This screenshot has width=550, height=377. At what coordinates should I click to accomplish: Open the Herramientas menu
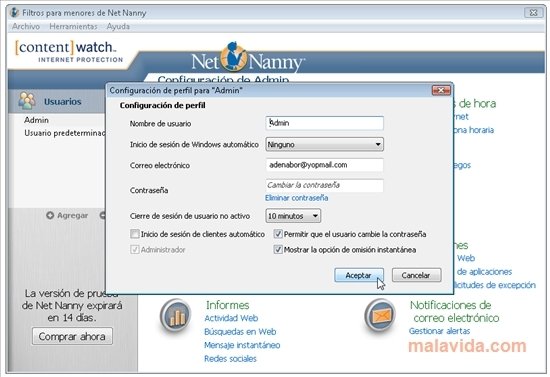73,27
